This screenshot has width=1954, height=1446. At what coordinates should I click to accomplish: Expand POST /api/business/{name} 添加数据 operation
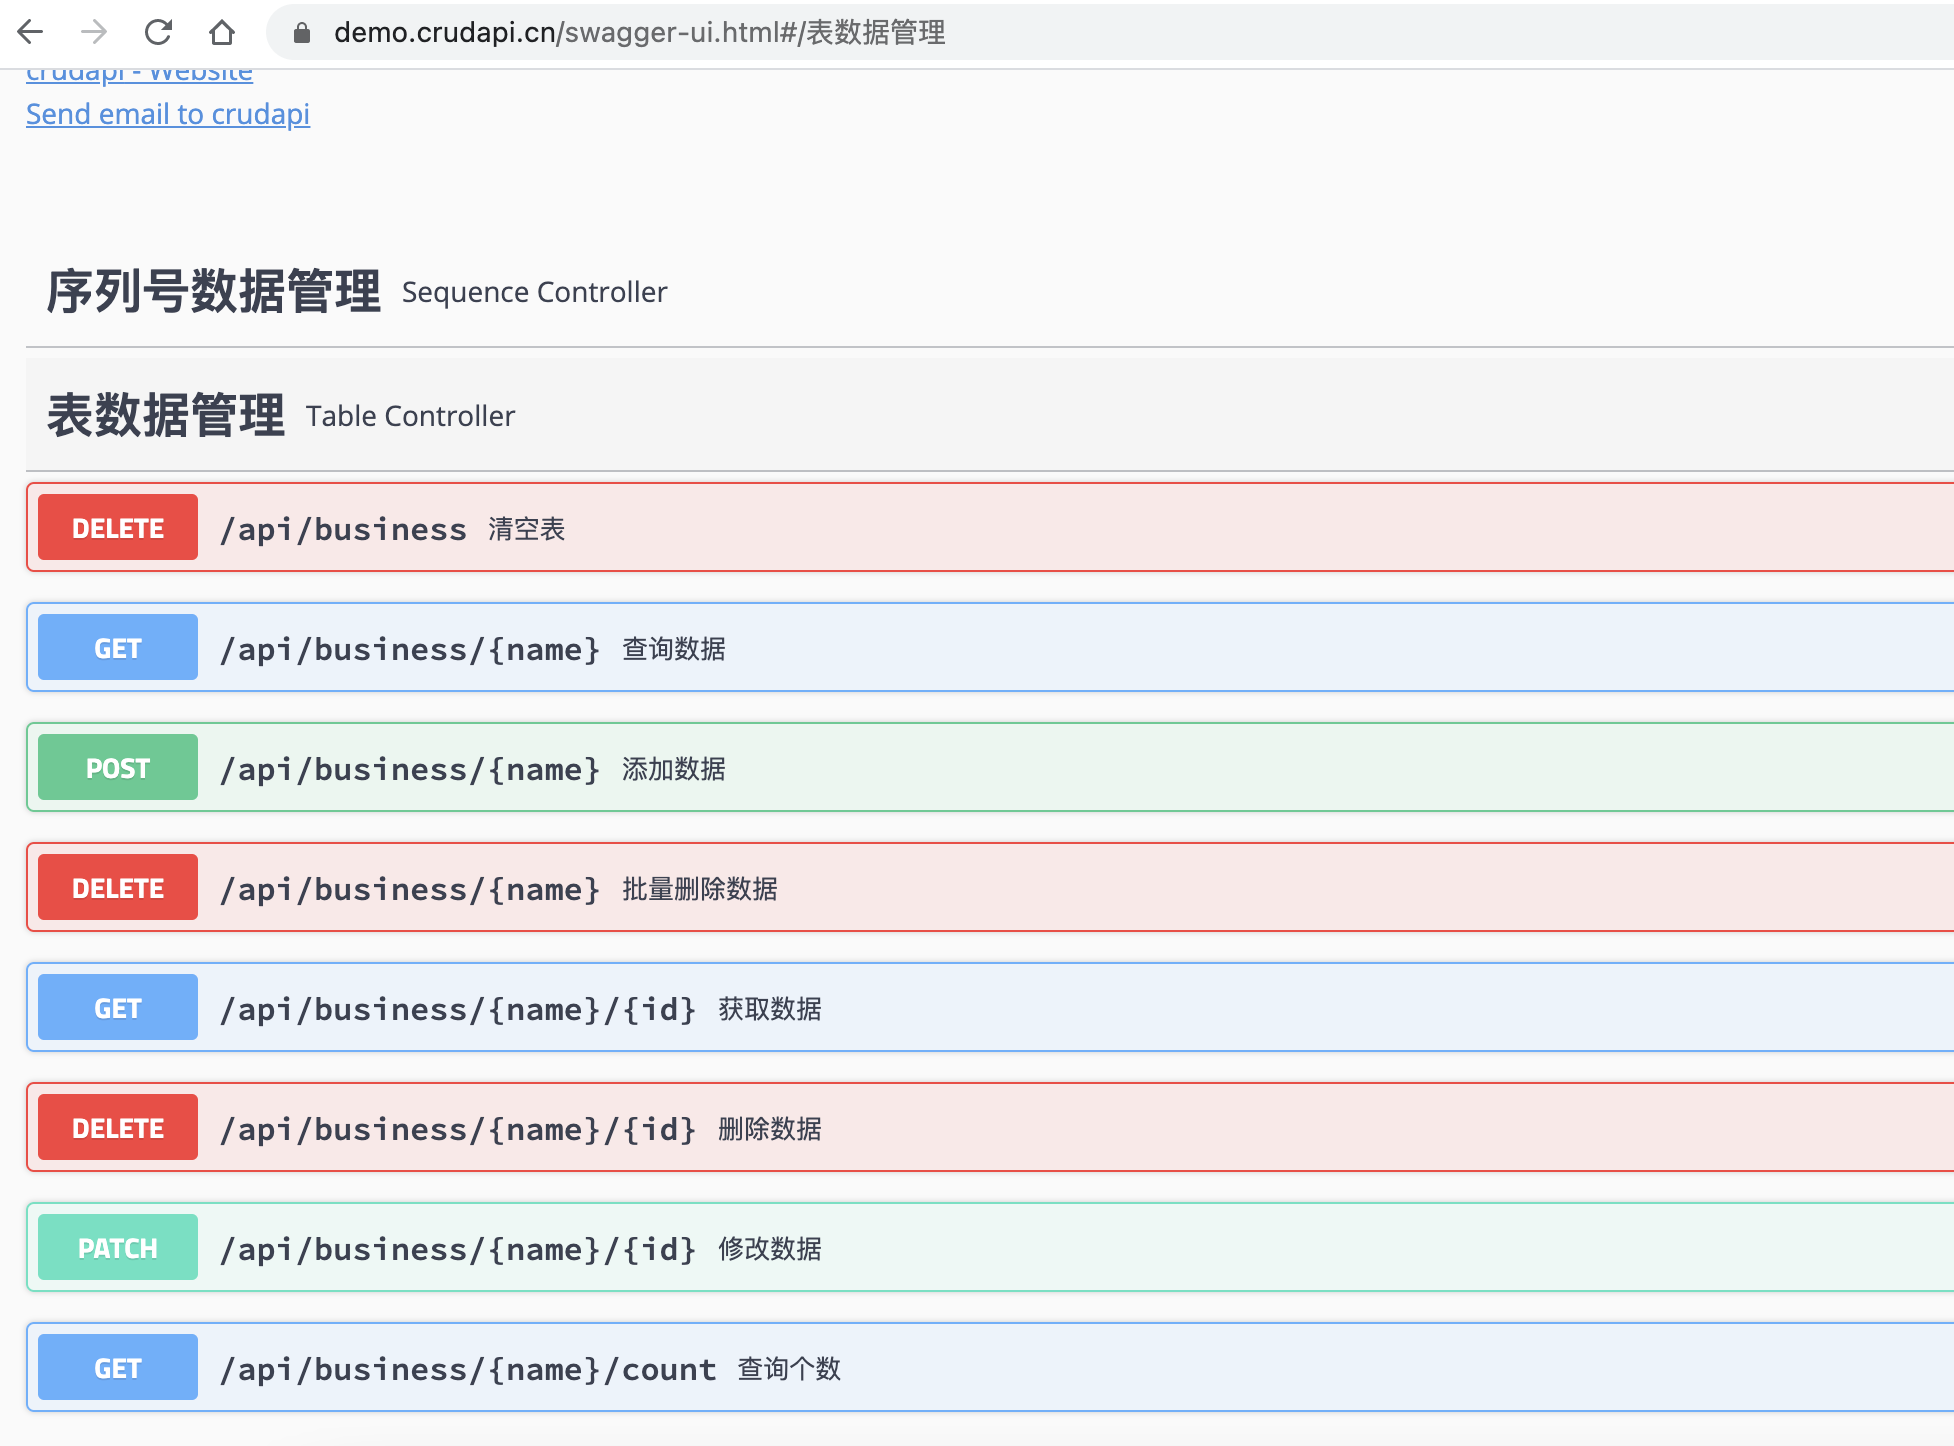410,769
